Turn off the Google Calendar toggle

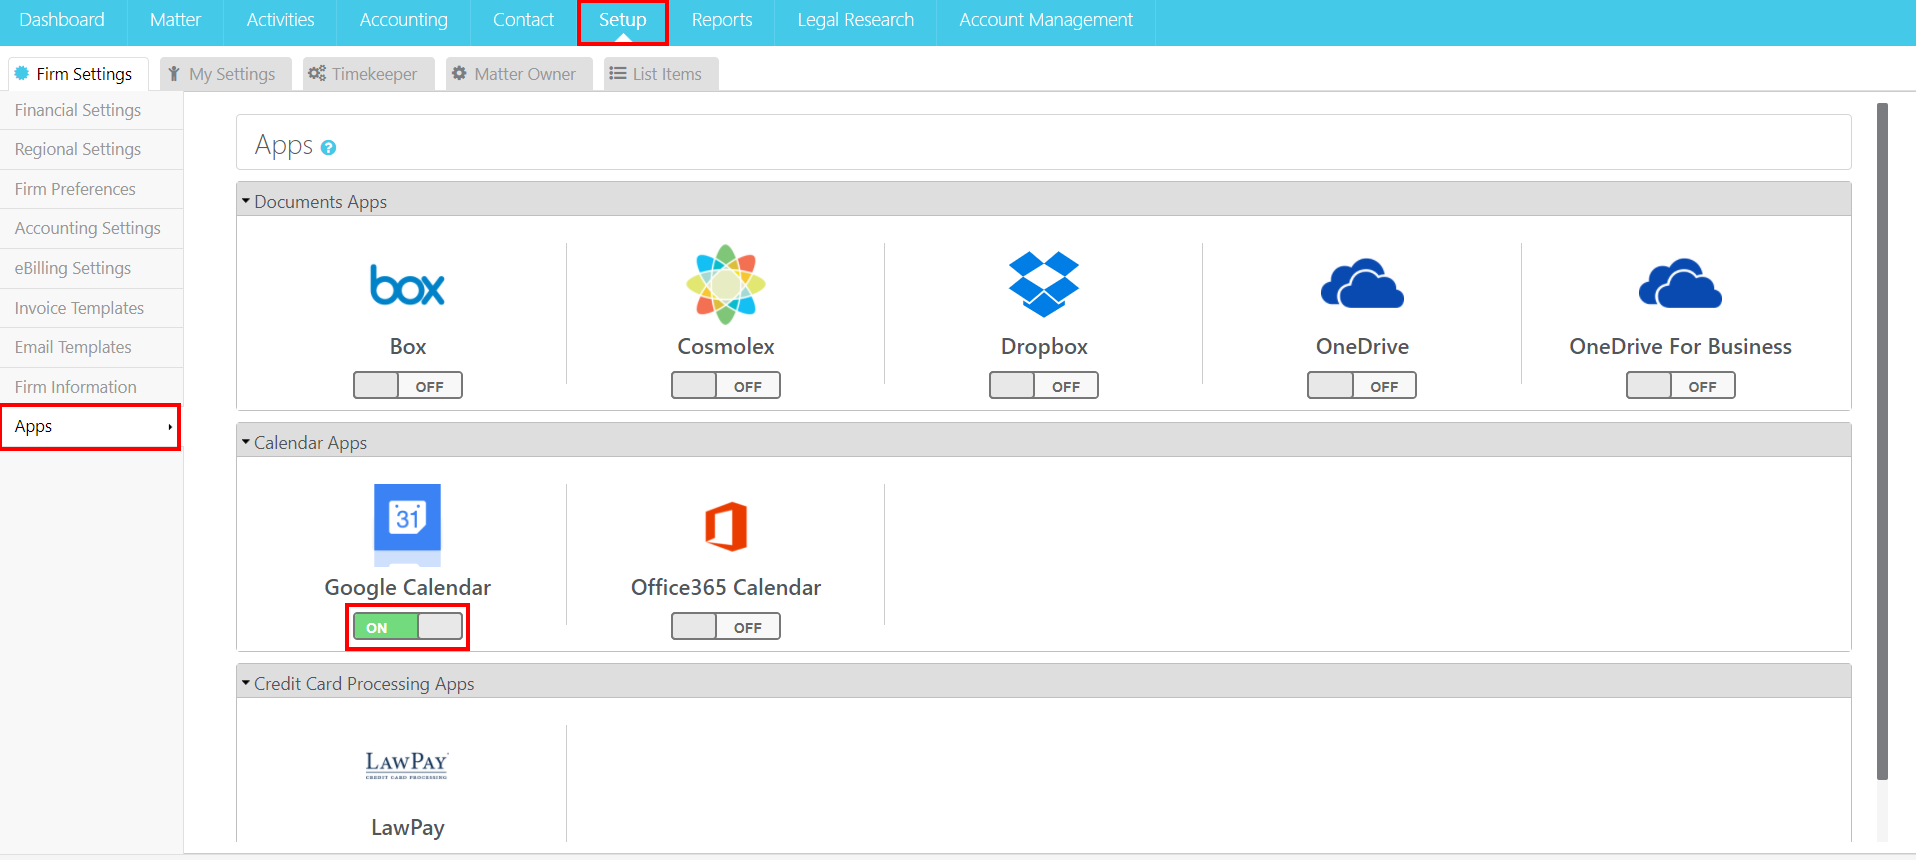coord(408,626)
